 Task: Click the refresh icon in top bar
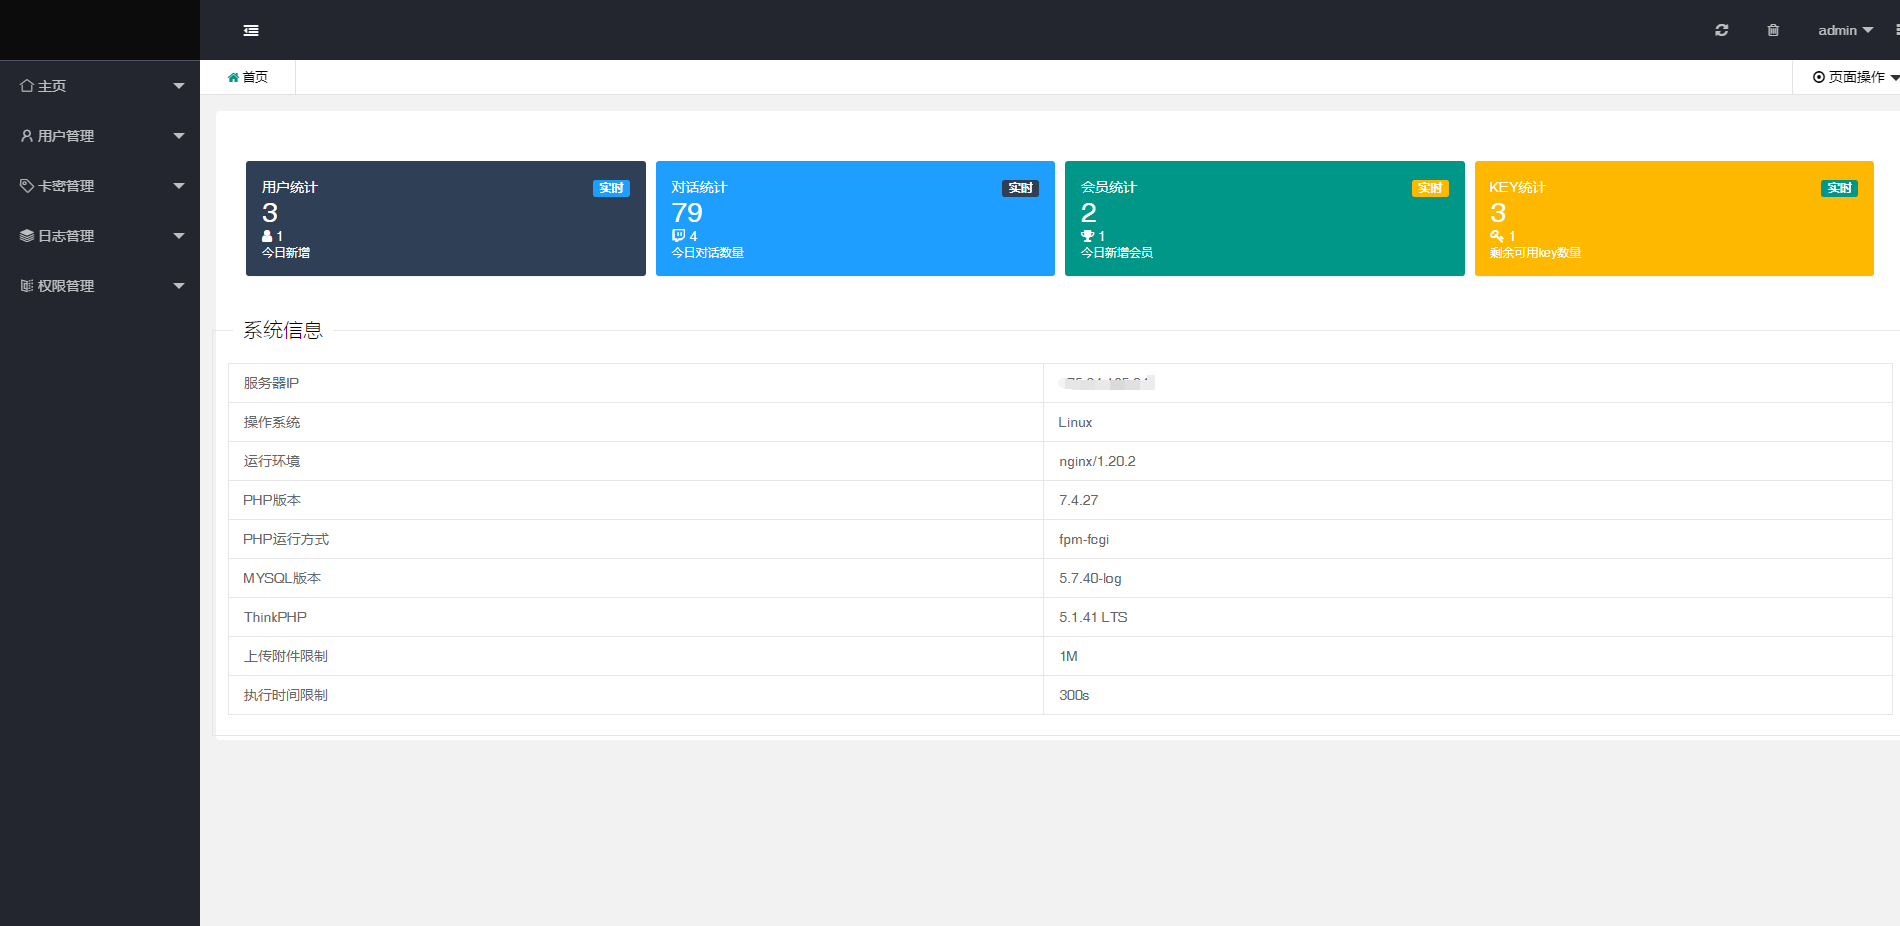click(x=1721, y=31)
